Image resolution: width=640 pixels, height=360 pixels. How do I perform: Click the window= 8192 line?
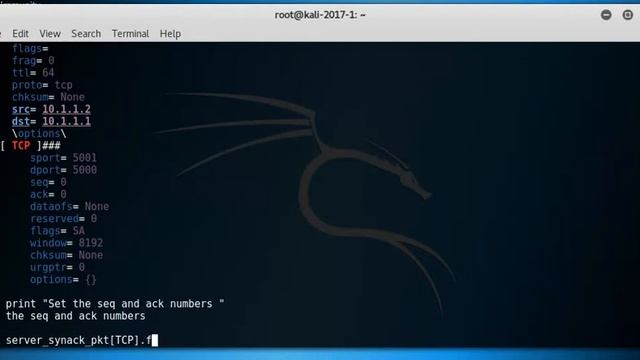[x=67, y=243]
